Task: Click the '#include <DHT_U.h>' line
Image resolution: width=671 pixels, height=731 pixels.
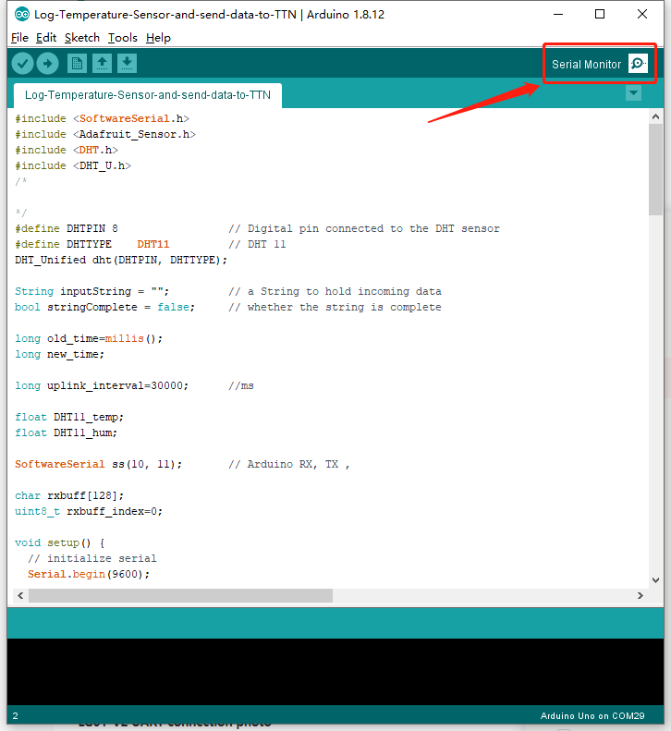Action: tap(73, 166)
